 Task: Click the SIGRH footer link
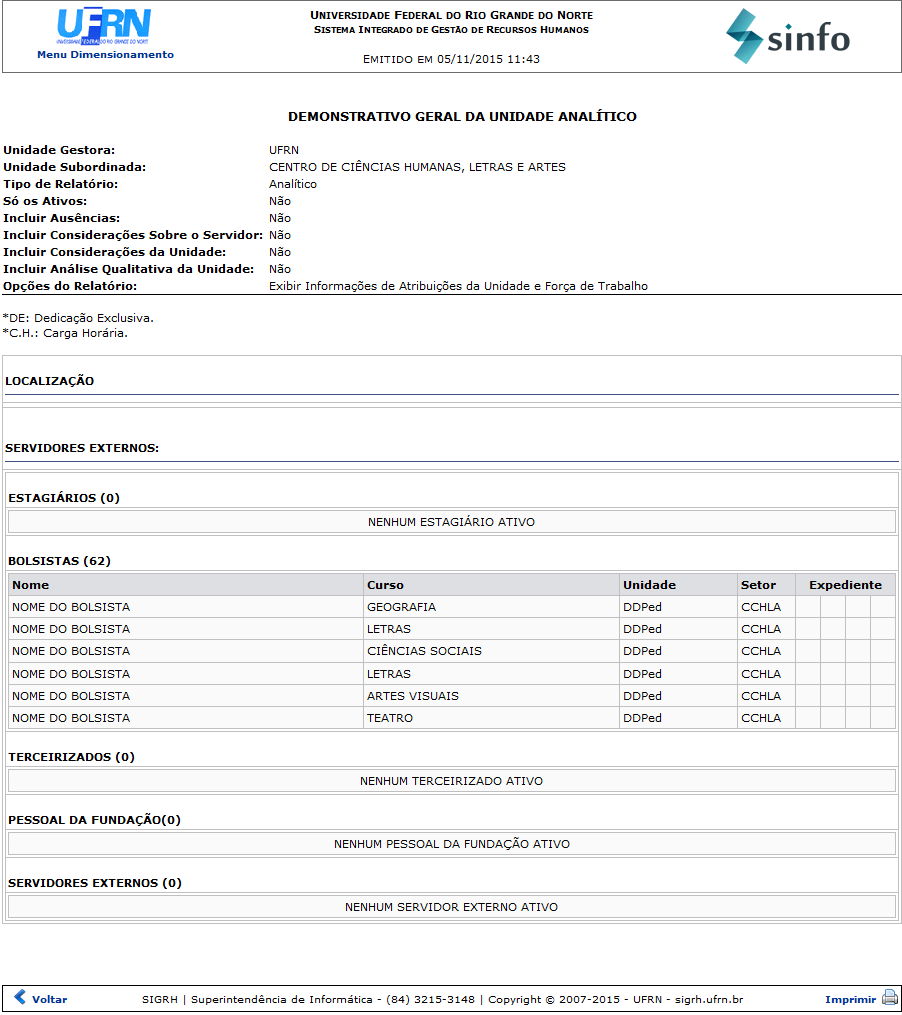point(160,998)
